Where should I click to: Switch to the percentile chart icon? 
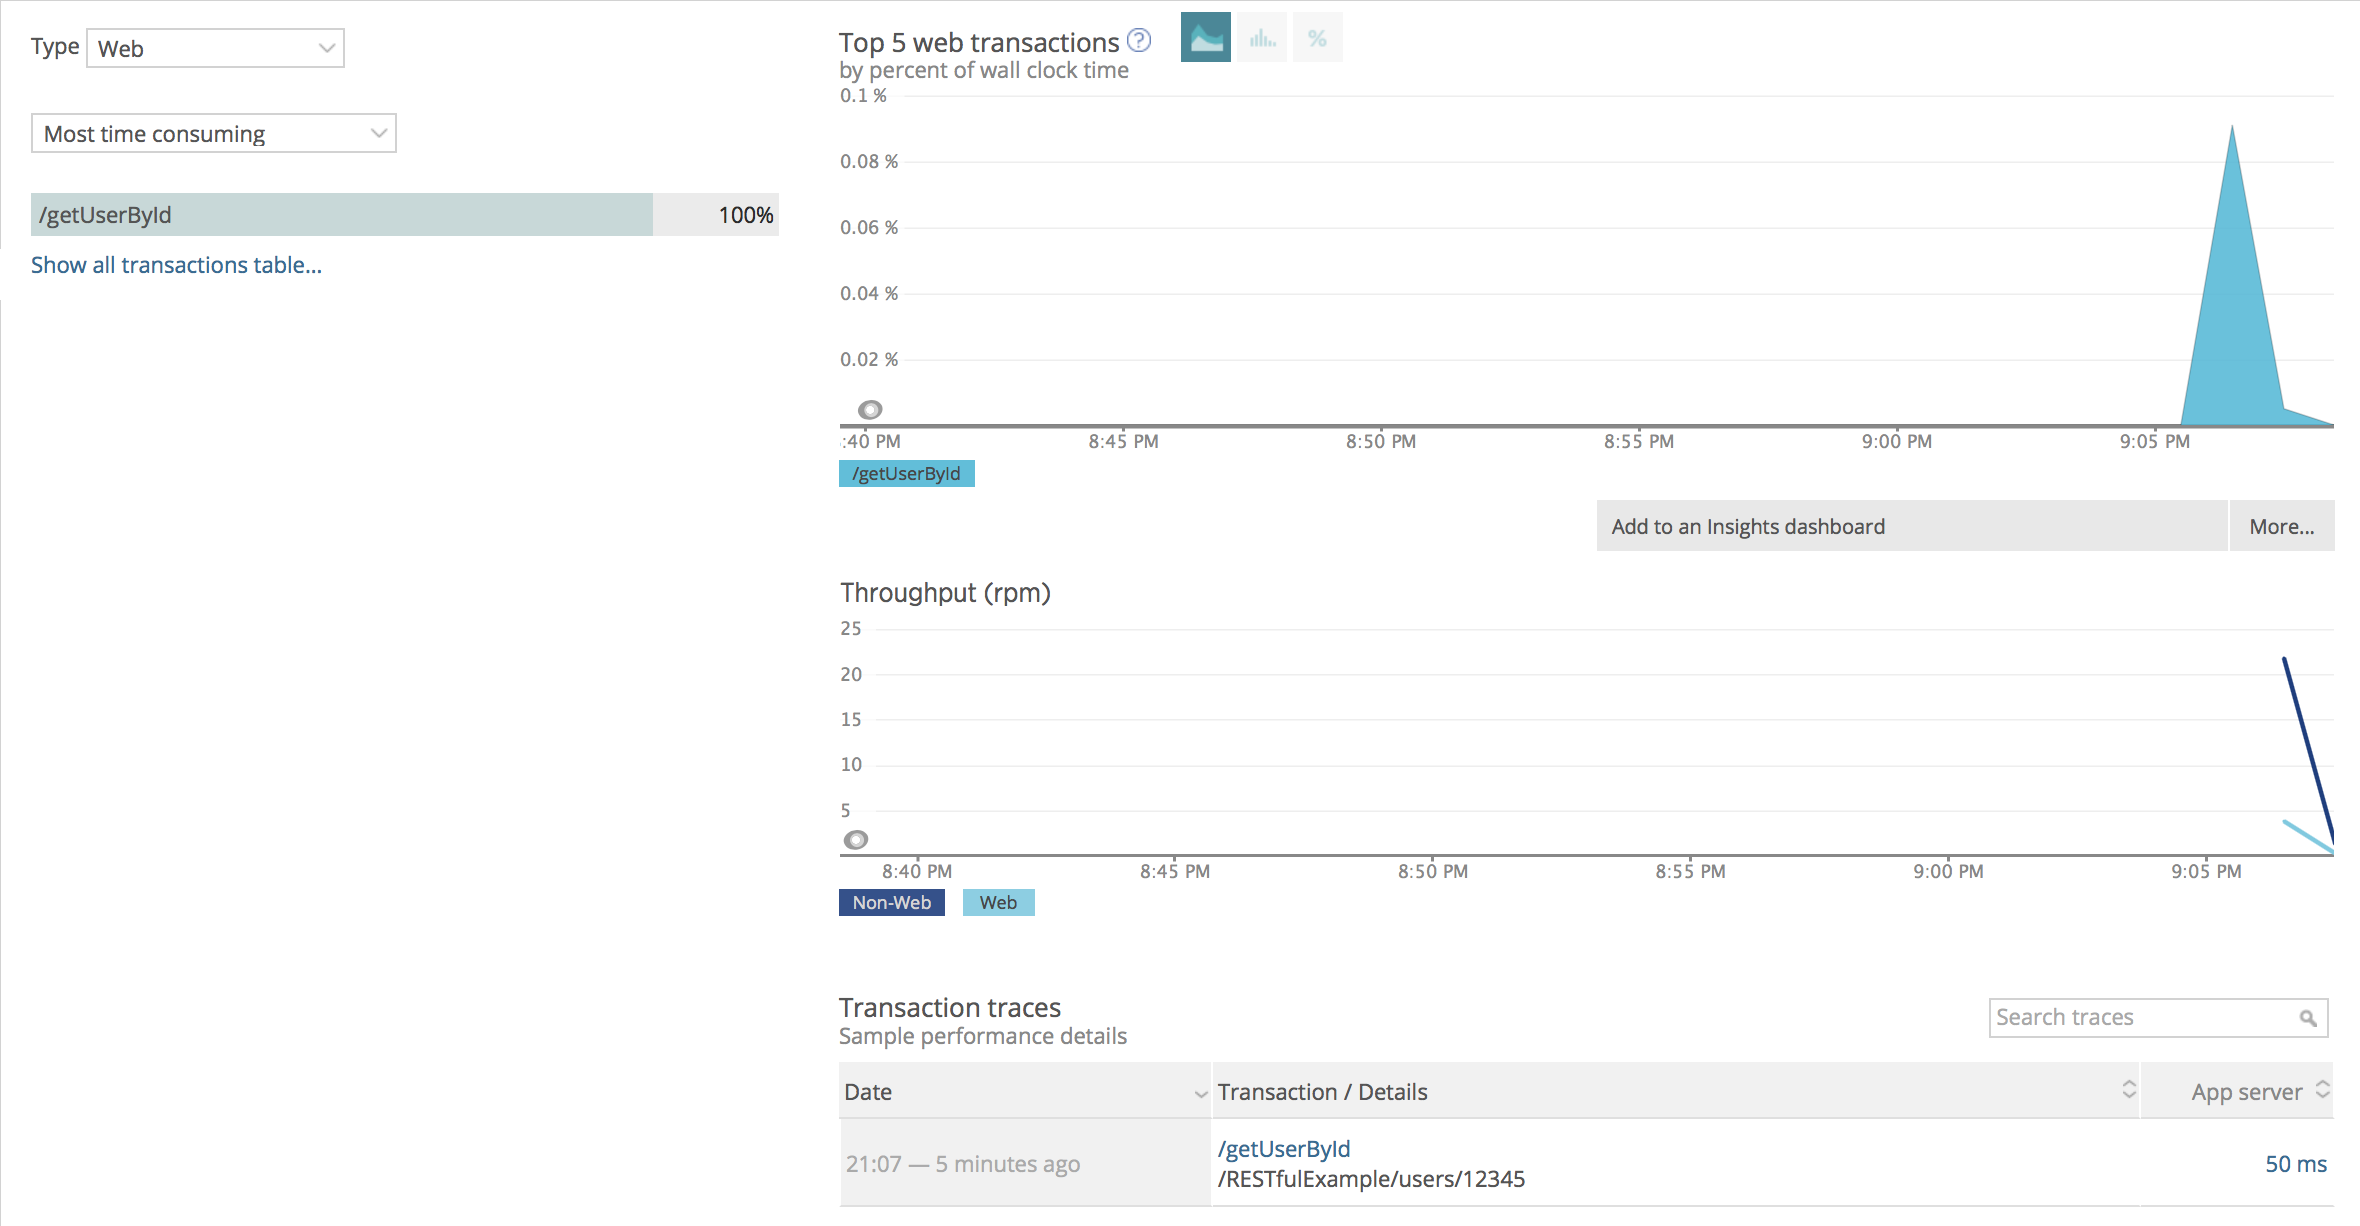(x=1317, y=38)
